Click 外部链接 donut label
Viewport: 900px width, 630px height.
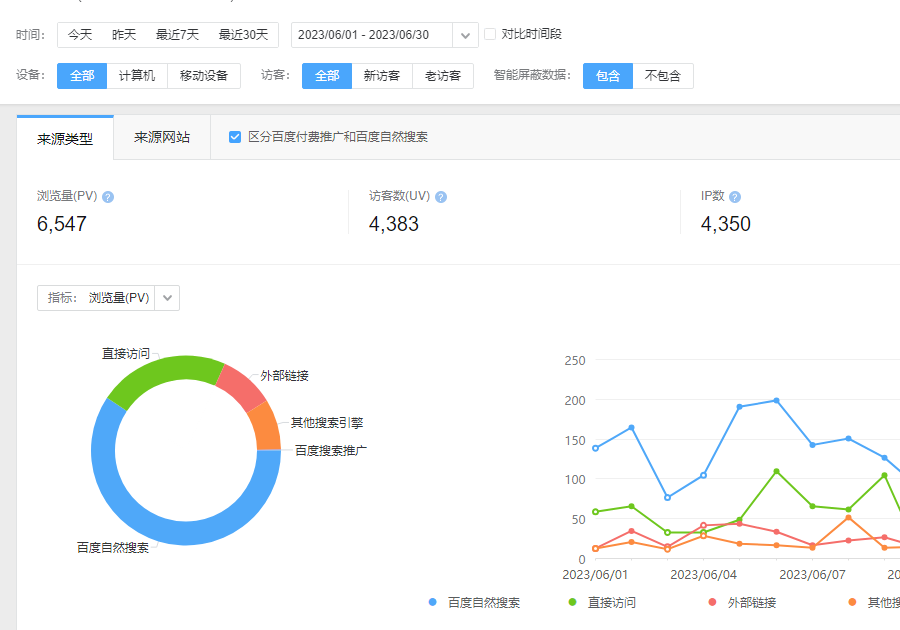[285, 376]
